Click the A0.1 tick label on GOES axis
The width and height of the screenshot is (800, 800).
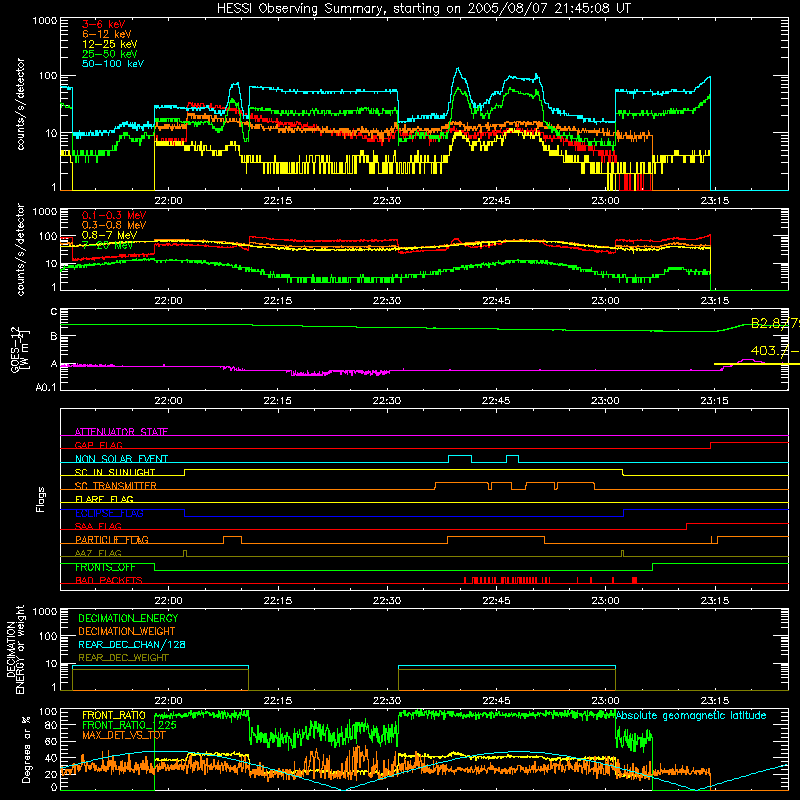tap(46, 387)
